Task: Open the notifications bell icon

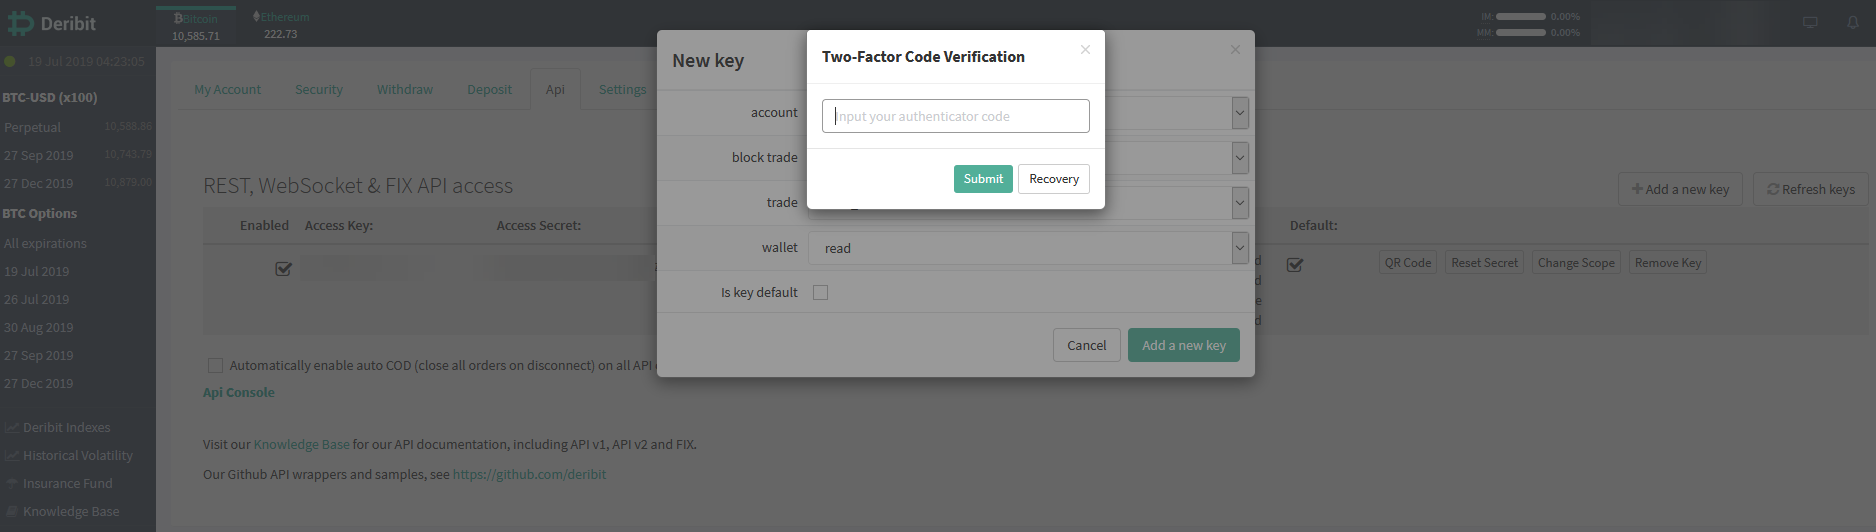Action: [1853, 22]
